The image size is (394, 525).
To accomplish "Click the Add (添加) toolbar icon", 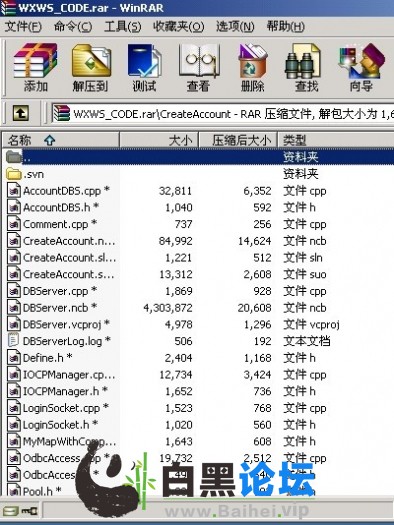I will tap(35, 68).
